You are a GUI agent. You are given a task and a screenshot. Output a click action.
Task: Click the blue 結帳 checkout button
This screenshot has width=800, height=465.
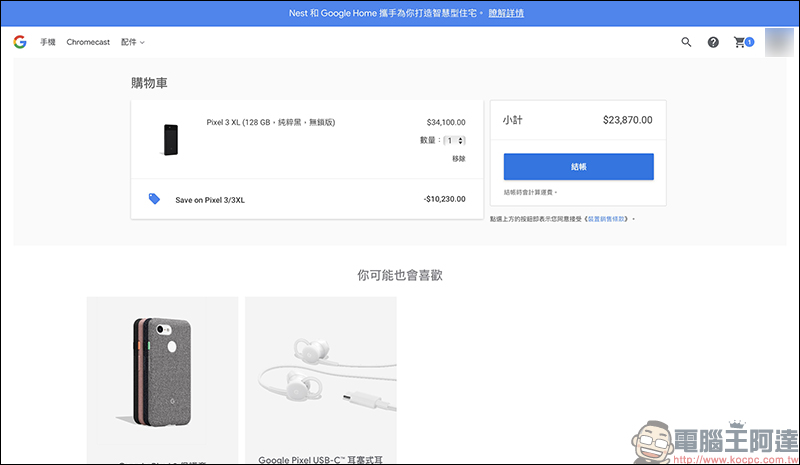click(579, 166)
